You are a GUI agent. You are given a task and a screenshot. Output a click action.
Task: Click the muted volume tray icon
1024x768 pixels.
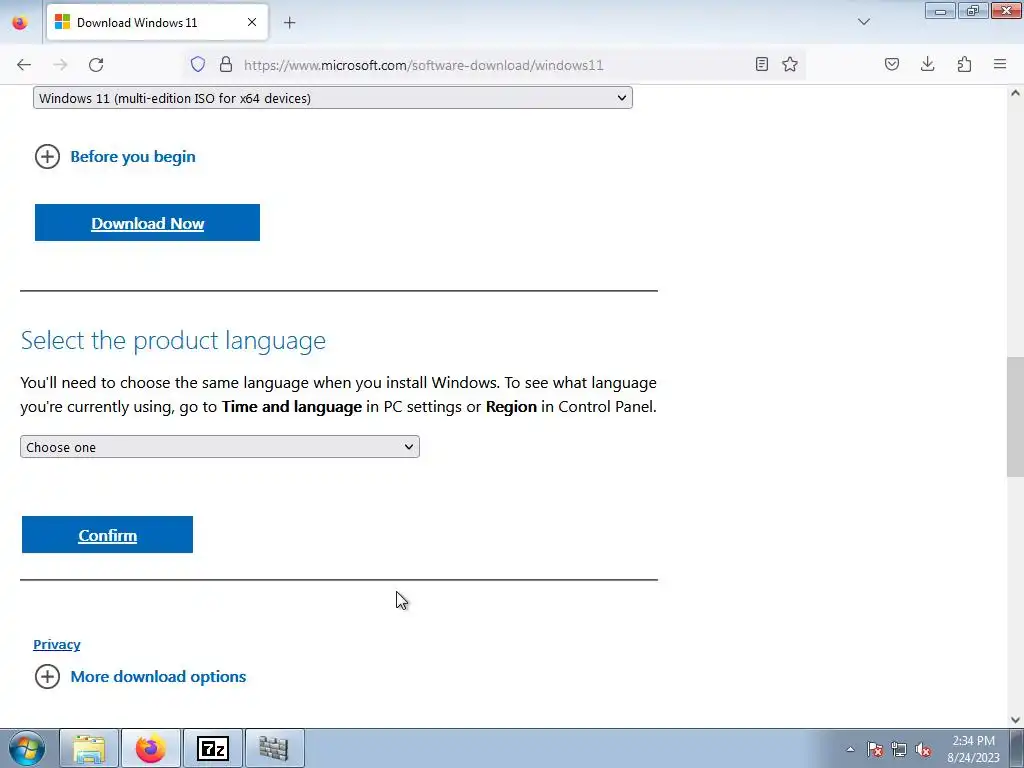click(923, 750)
